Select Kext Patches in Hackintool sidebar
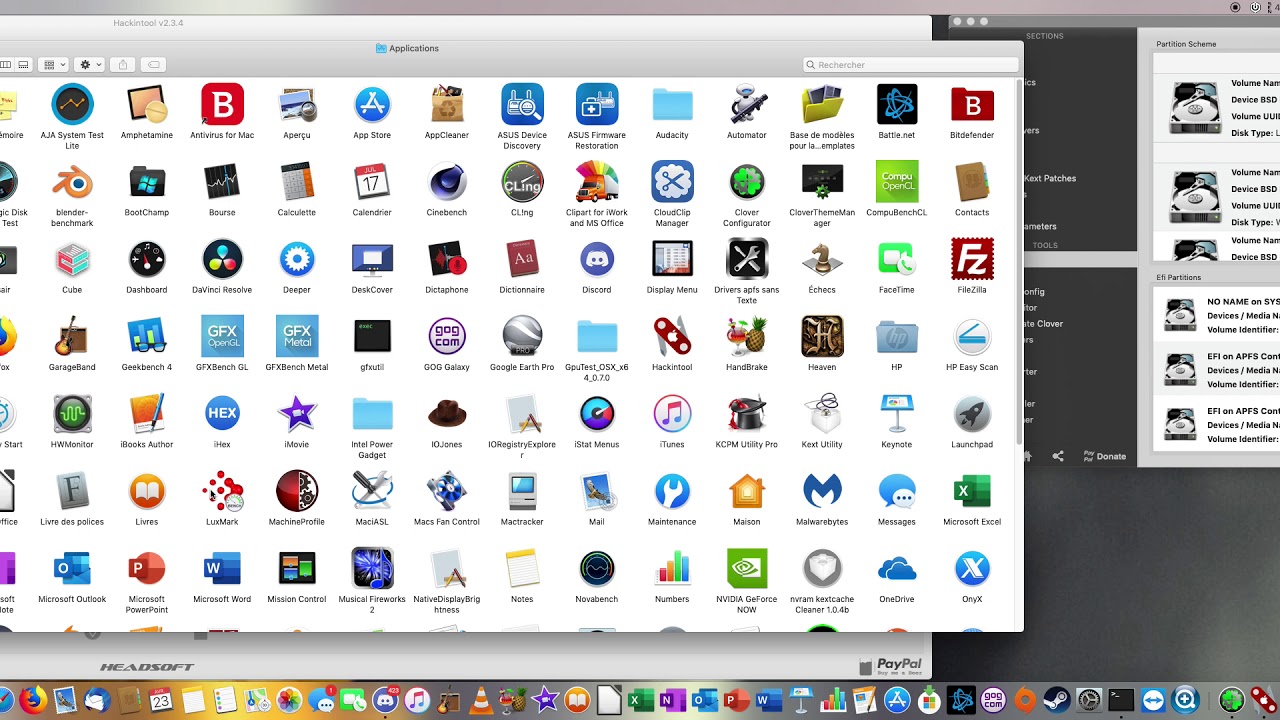The height and width of the screenshot is (720, 1280). pyautogui.click(x=1050, y=178)
